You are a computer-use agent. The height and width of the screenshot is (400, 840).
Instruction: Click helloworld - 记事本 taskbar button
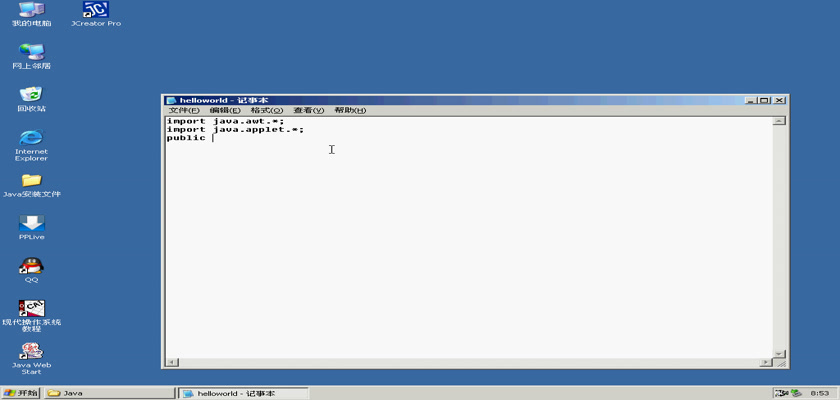pos(244,393)
